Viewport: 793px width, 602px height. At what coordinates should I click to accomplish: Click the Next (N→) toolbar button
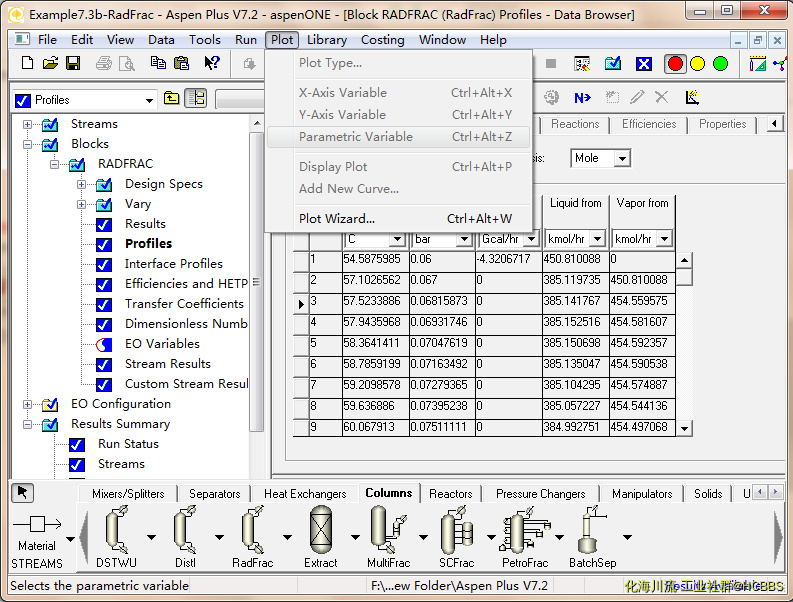click(x=582, y=97)
